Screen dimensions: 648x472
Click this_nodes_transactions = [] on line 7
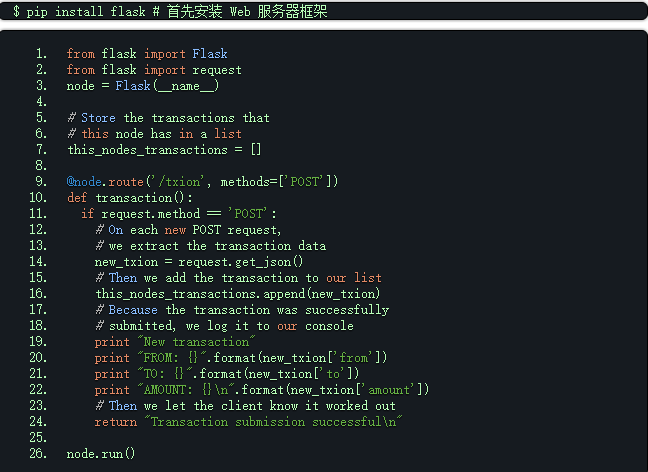pos(164,150)
